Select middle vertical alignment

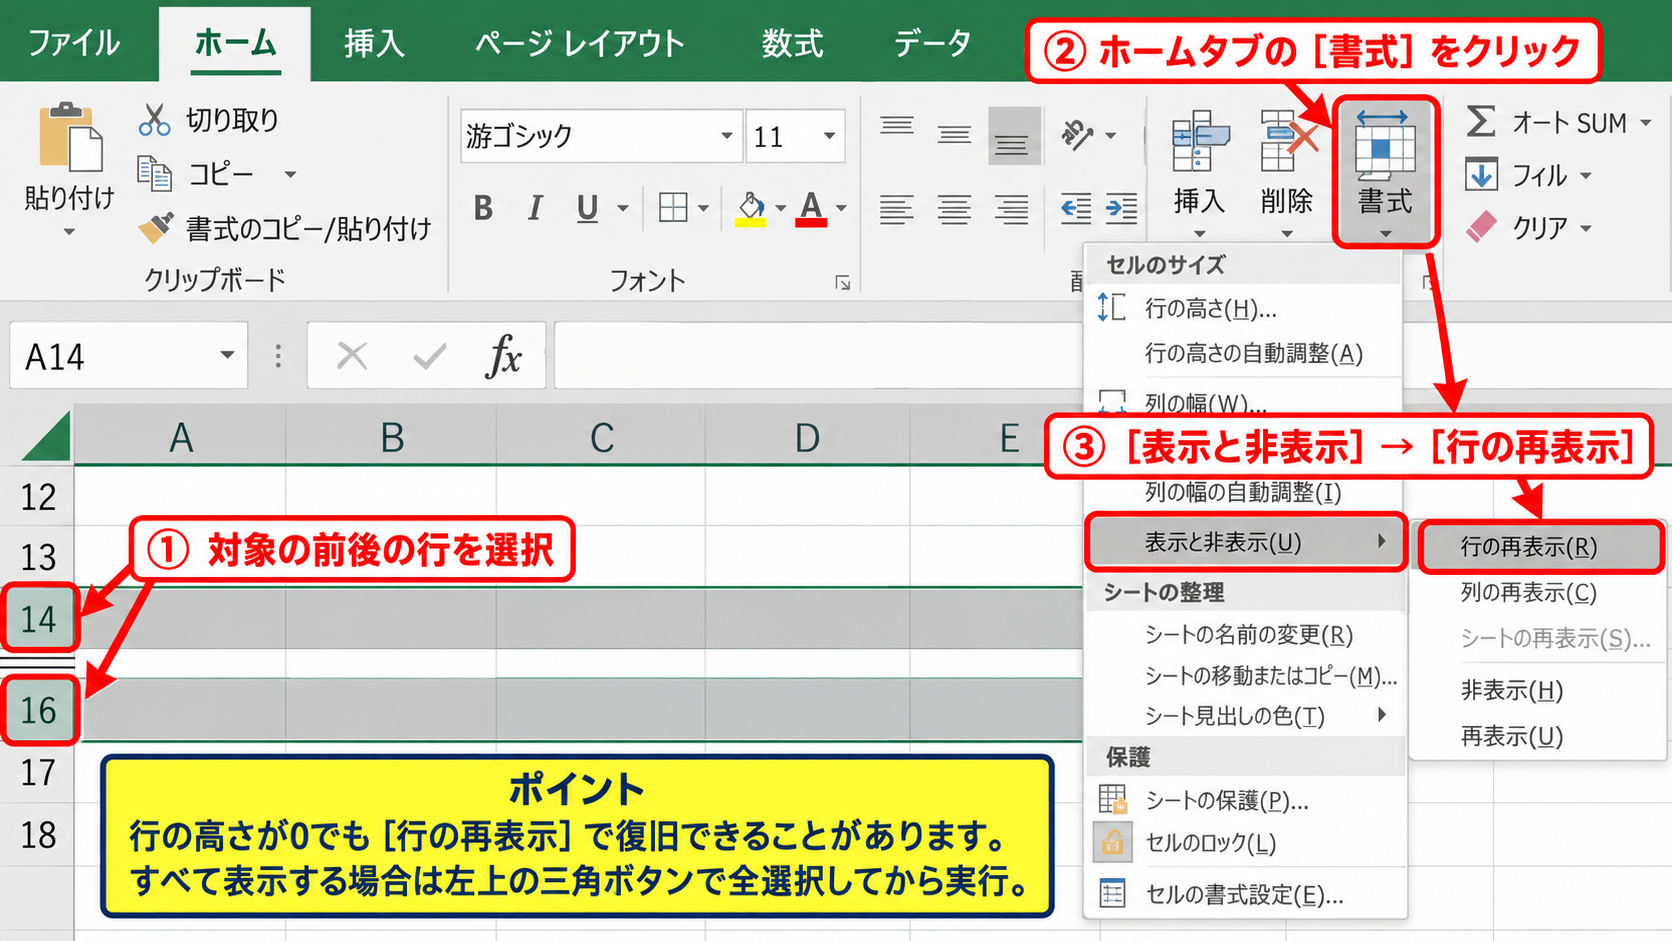tap(954, 134)
